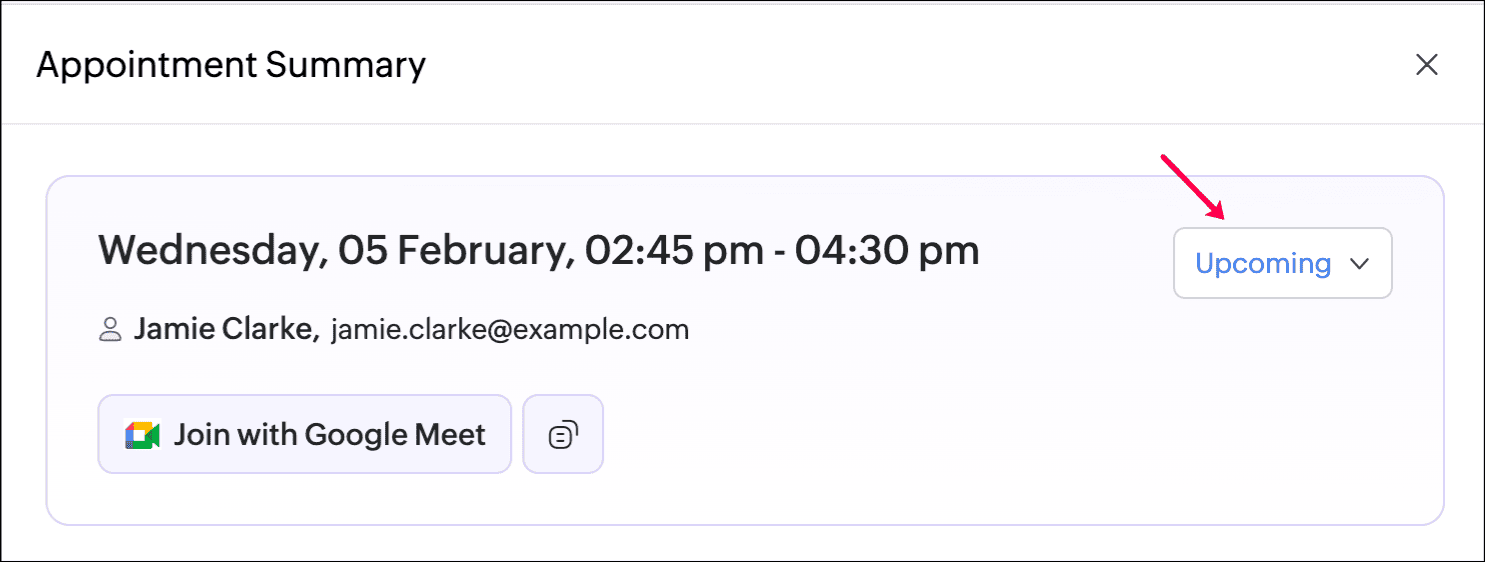Select the customer person icon
The image size is (1485, 562).
tap(110, 329)
